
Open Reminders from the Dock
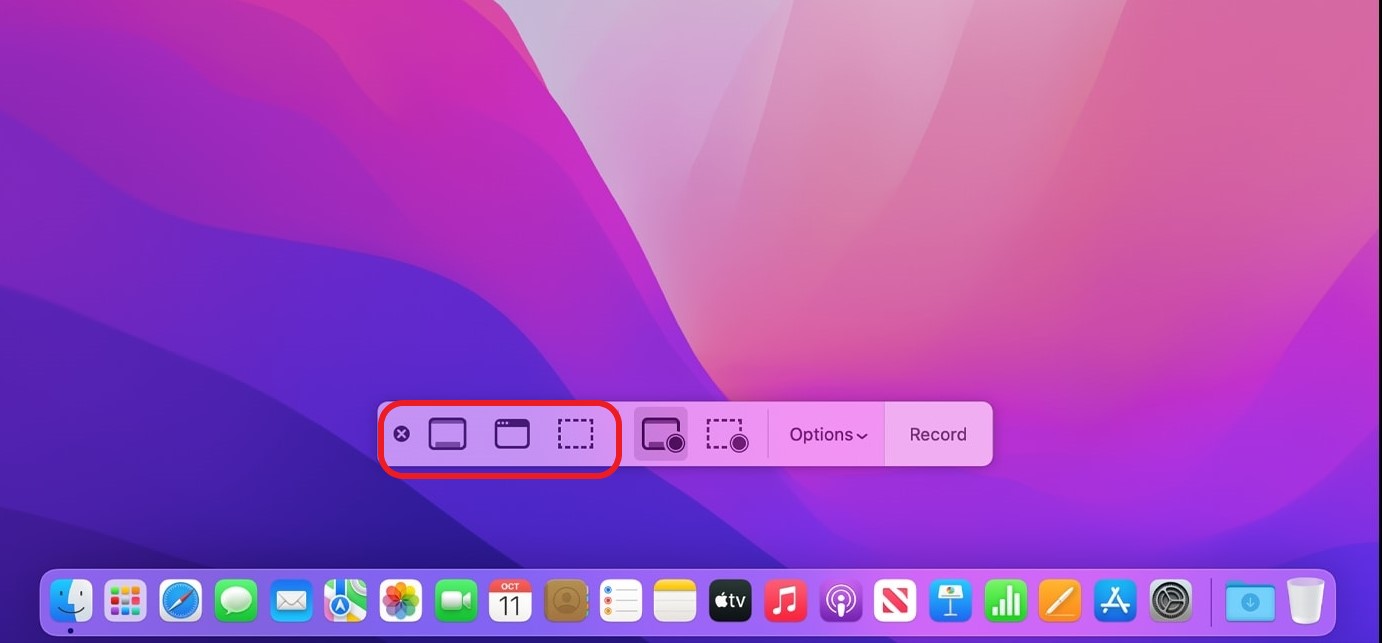[x=620, y=601]
